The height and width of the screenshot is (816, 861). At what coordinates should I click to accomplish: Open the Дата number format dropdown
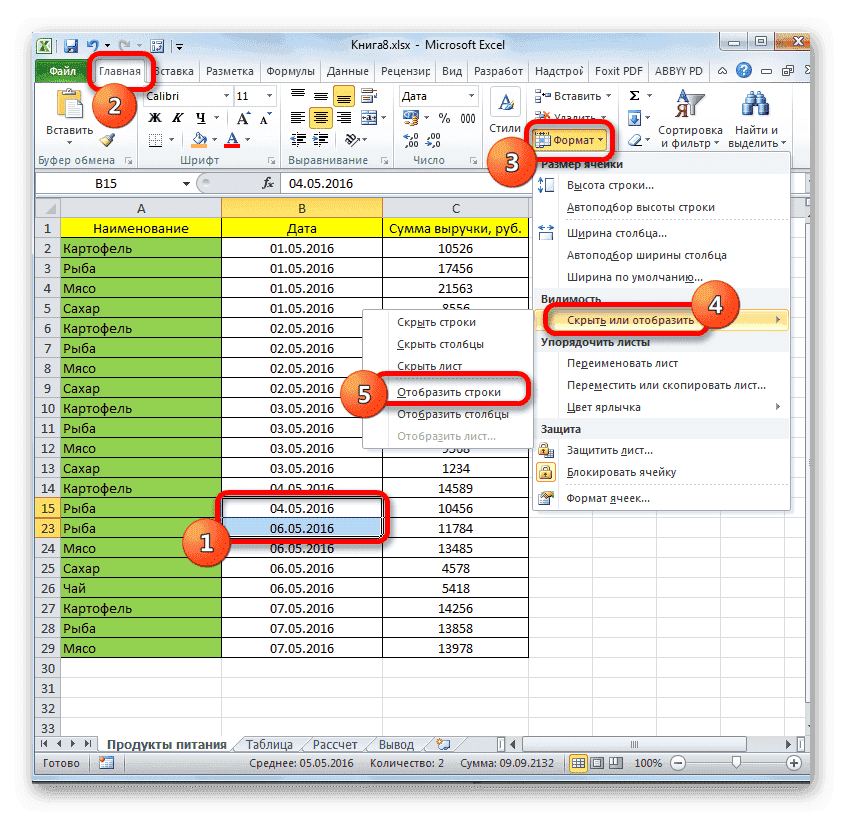(x=470, y=96)
